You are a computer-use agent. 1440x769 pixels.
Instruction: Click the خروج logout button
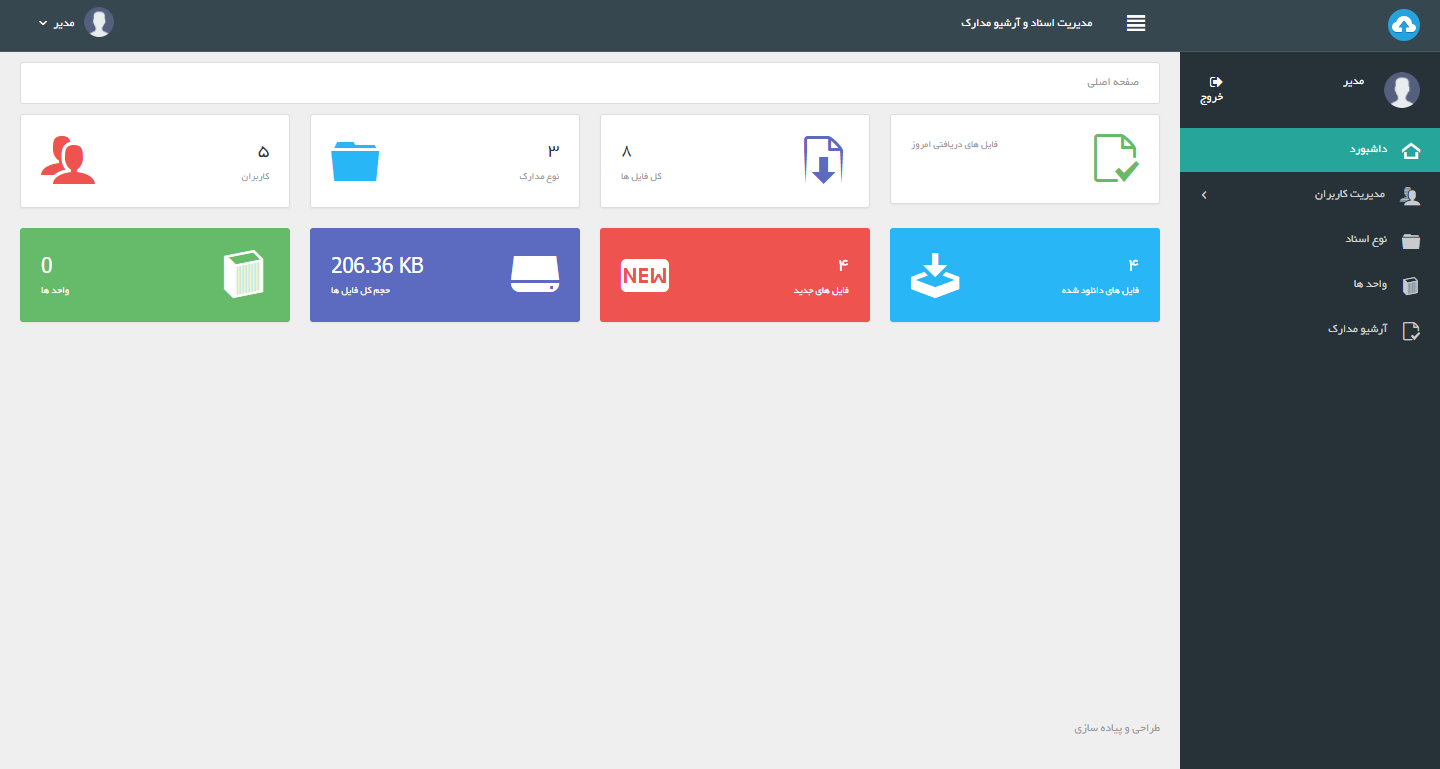point(1212,89)
